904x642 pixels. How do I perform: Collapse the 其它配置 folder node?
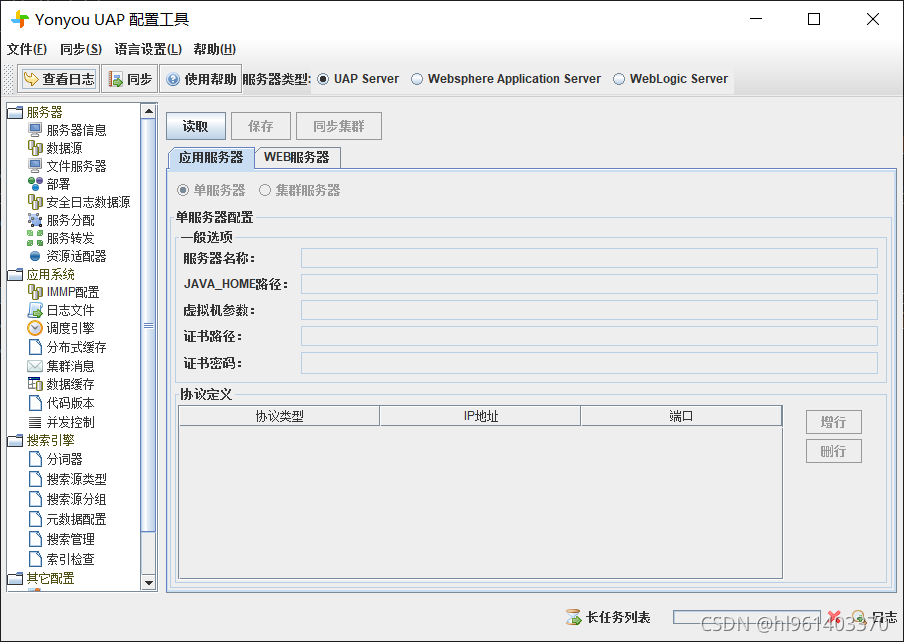(15, 578)
